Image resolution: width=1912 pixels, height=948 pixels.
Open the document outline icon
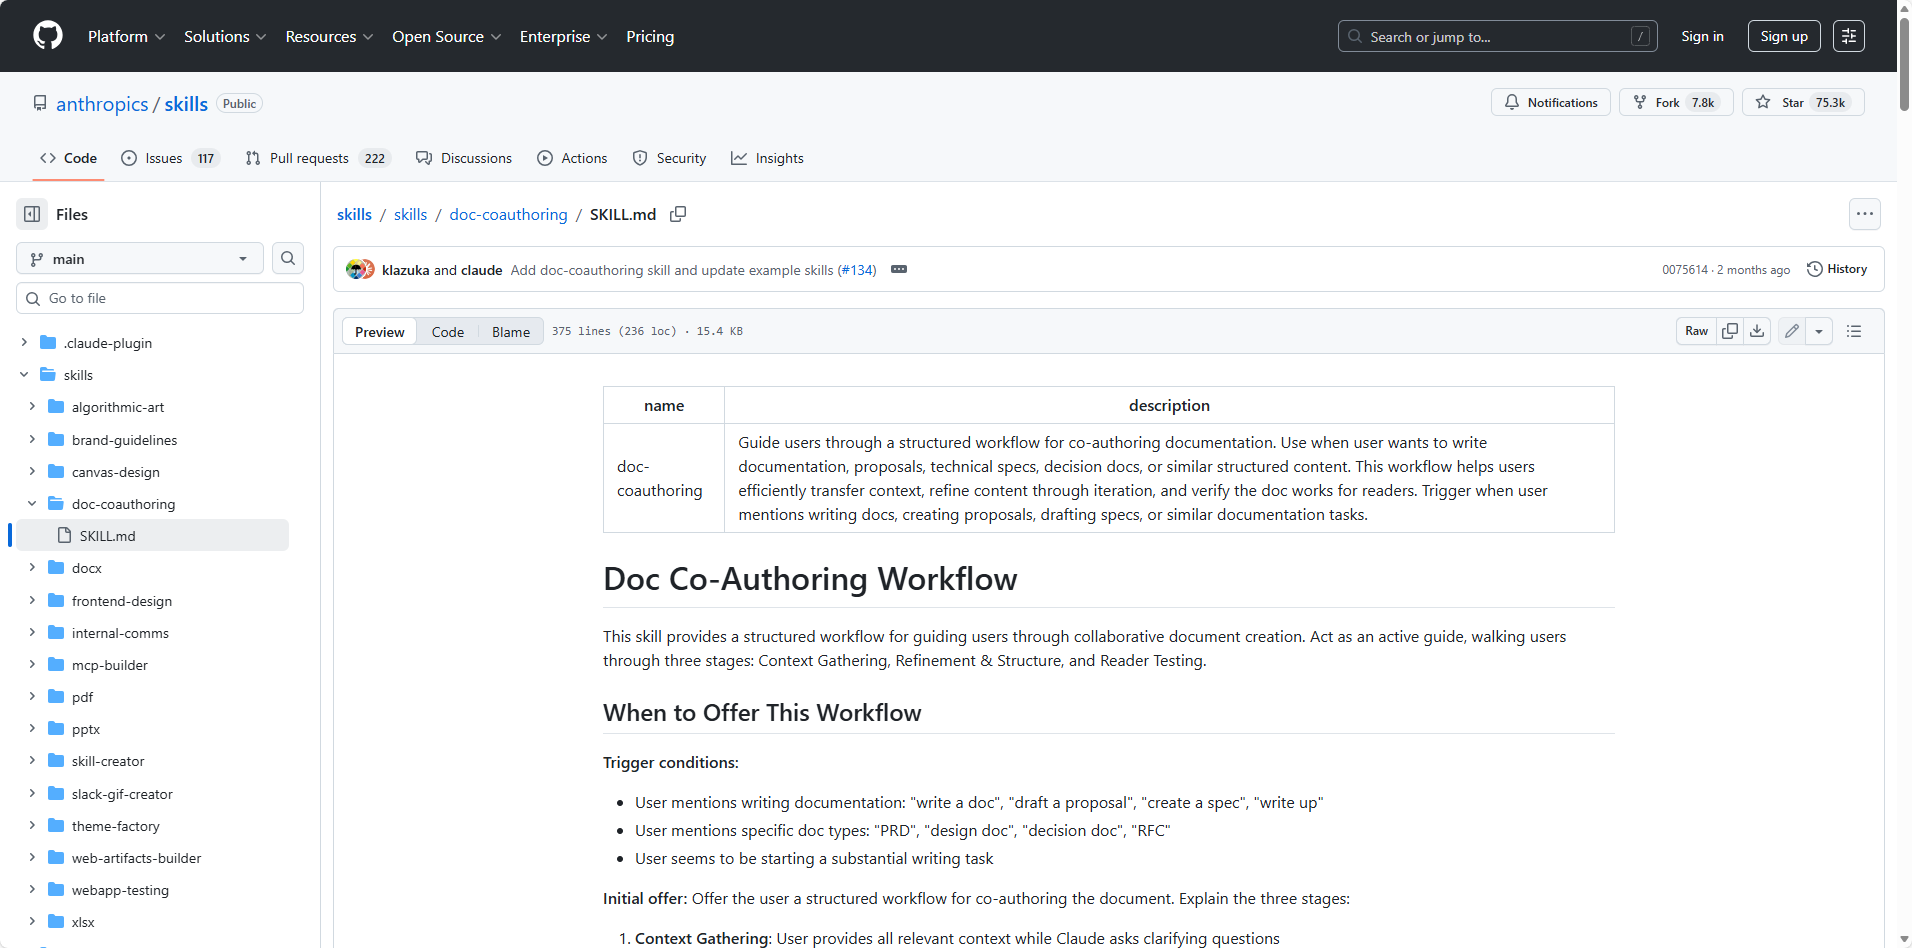1854,331
